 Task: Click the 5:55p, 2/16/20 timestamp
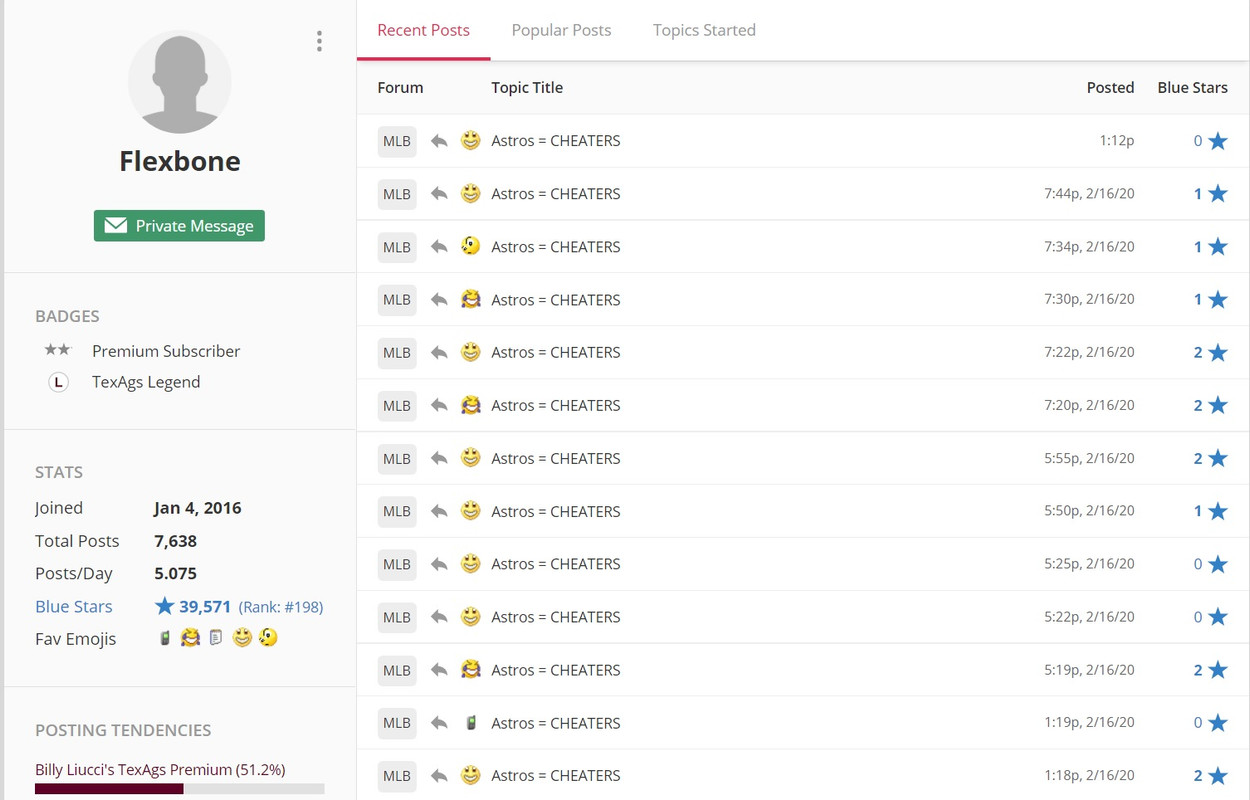(x=1089, y=458)
